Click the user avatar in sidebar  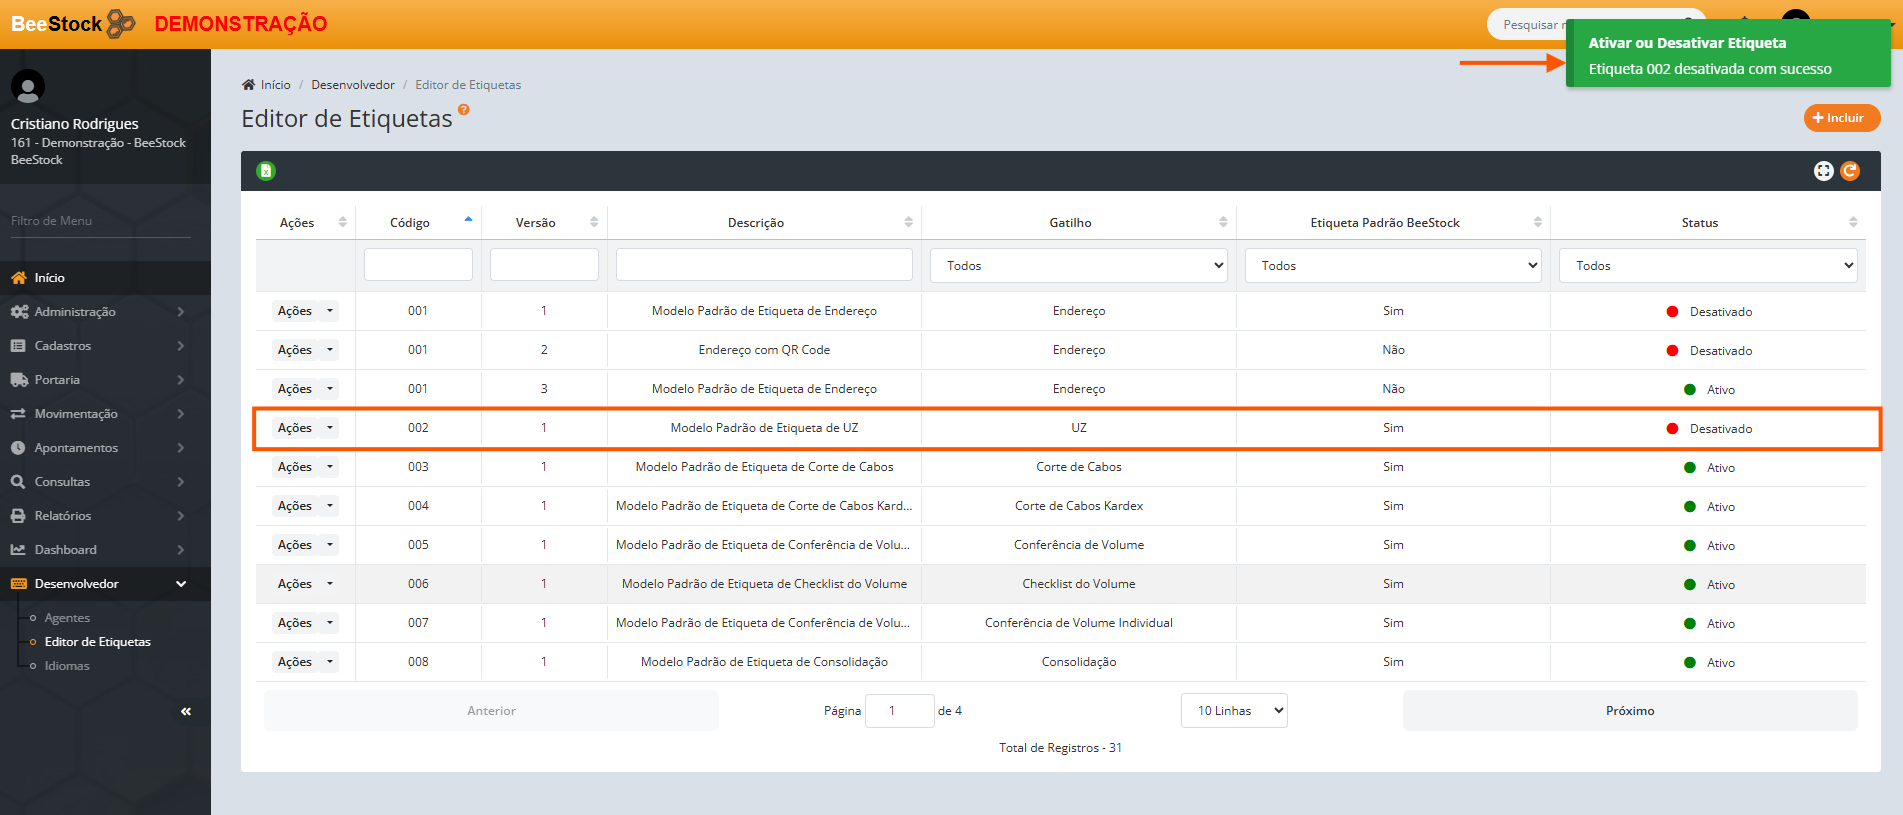coord(28,87)
